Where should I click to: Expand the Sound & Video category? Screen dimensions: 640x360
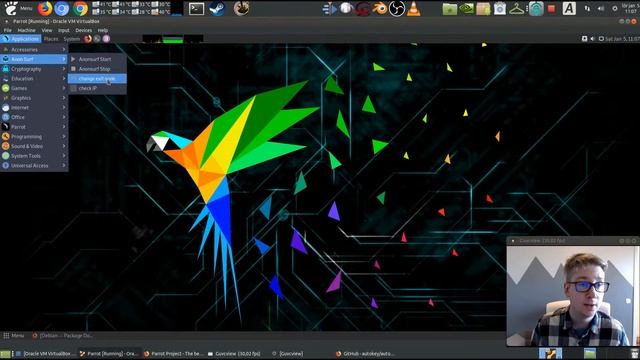(x=34, y=146)
